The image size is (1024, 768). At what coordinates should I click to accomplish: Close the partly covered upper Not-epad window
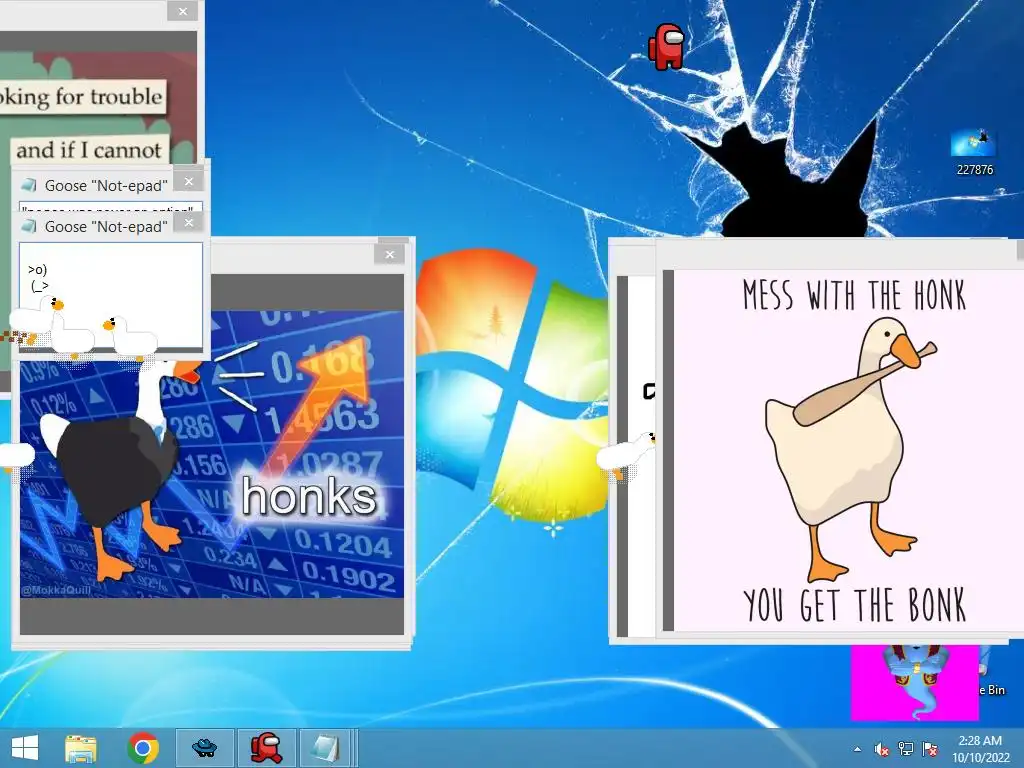click(x=189, y=182)
